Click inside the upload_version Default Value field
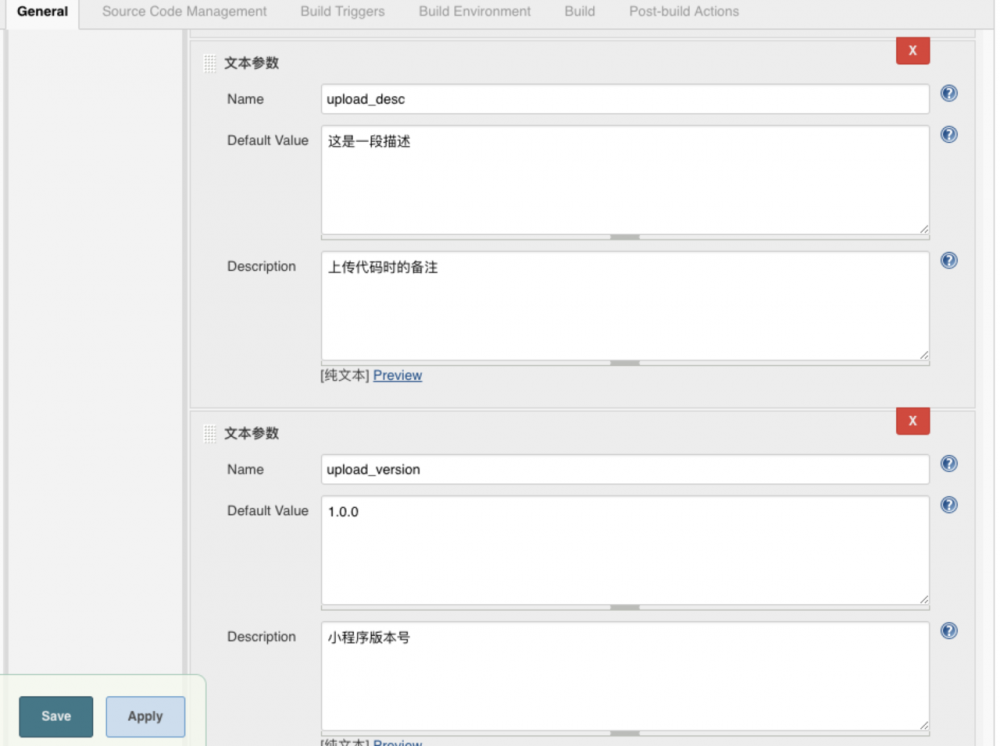 click(620, 550)
